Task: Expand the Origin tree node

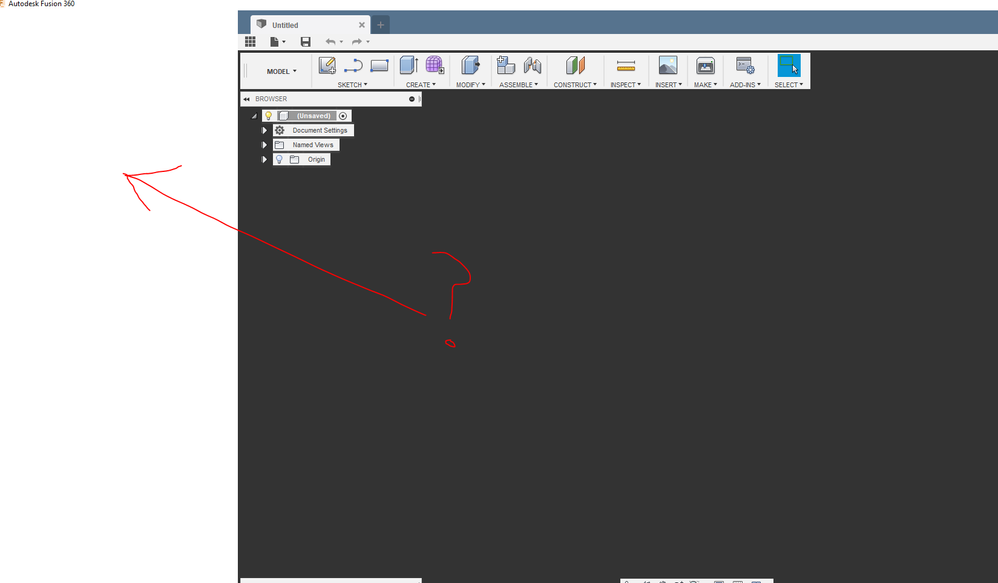Action: [x=264, y=160]
